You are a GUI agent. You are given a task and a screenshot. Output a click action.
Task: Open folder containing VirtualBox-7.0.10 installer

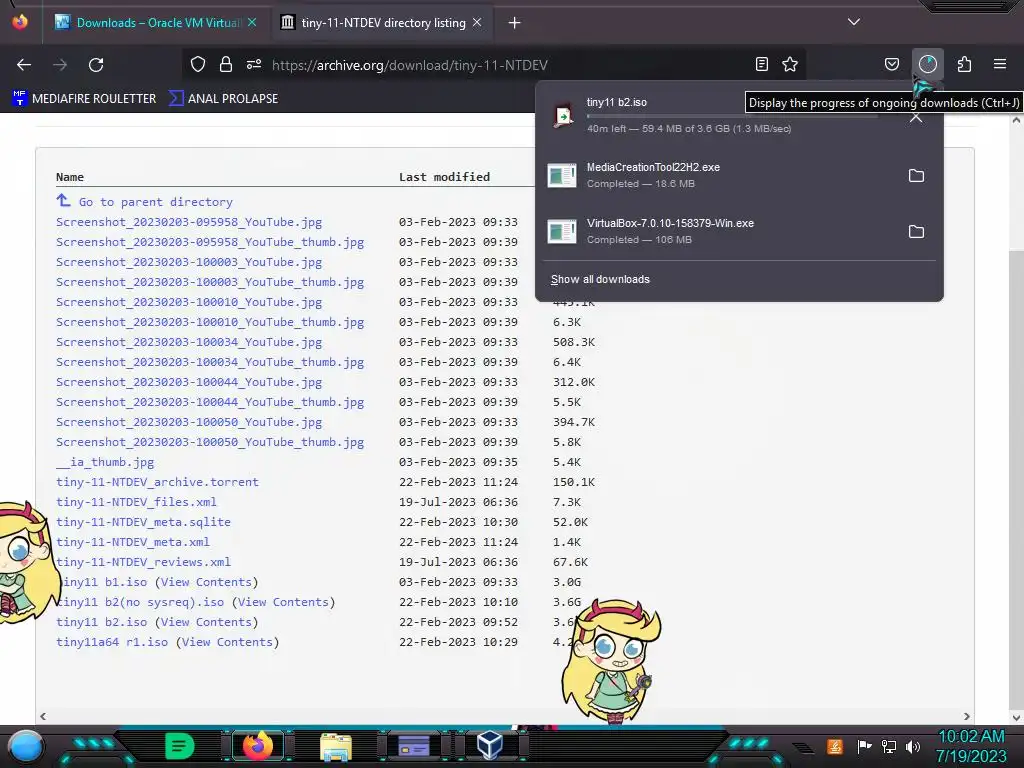[x=916, y=232]
